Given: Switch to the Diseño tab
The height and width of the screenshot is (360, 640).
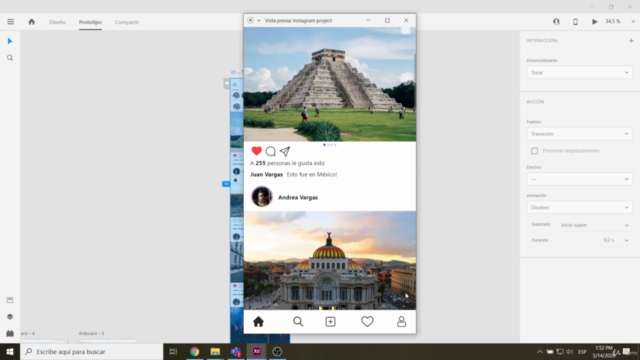Looking at the screenshot, I should (57, 22).
